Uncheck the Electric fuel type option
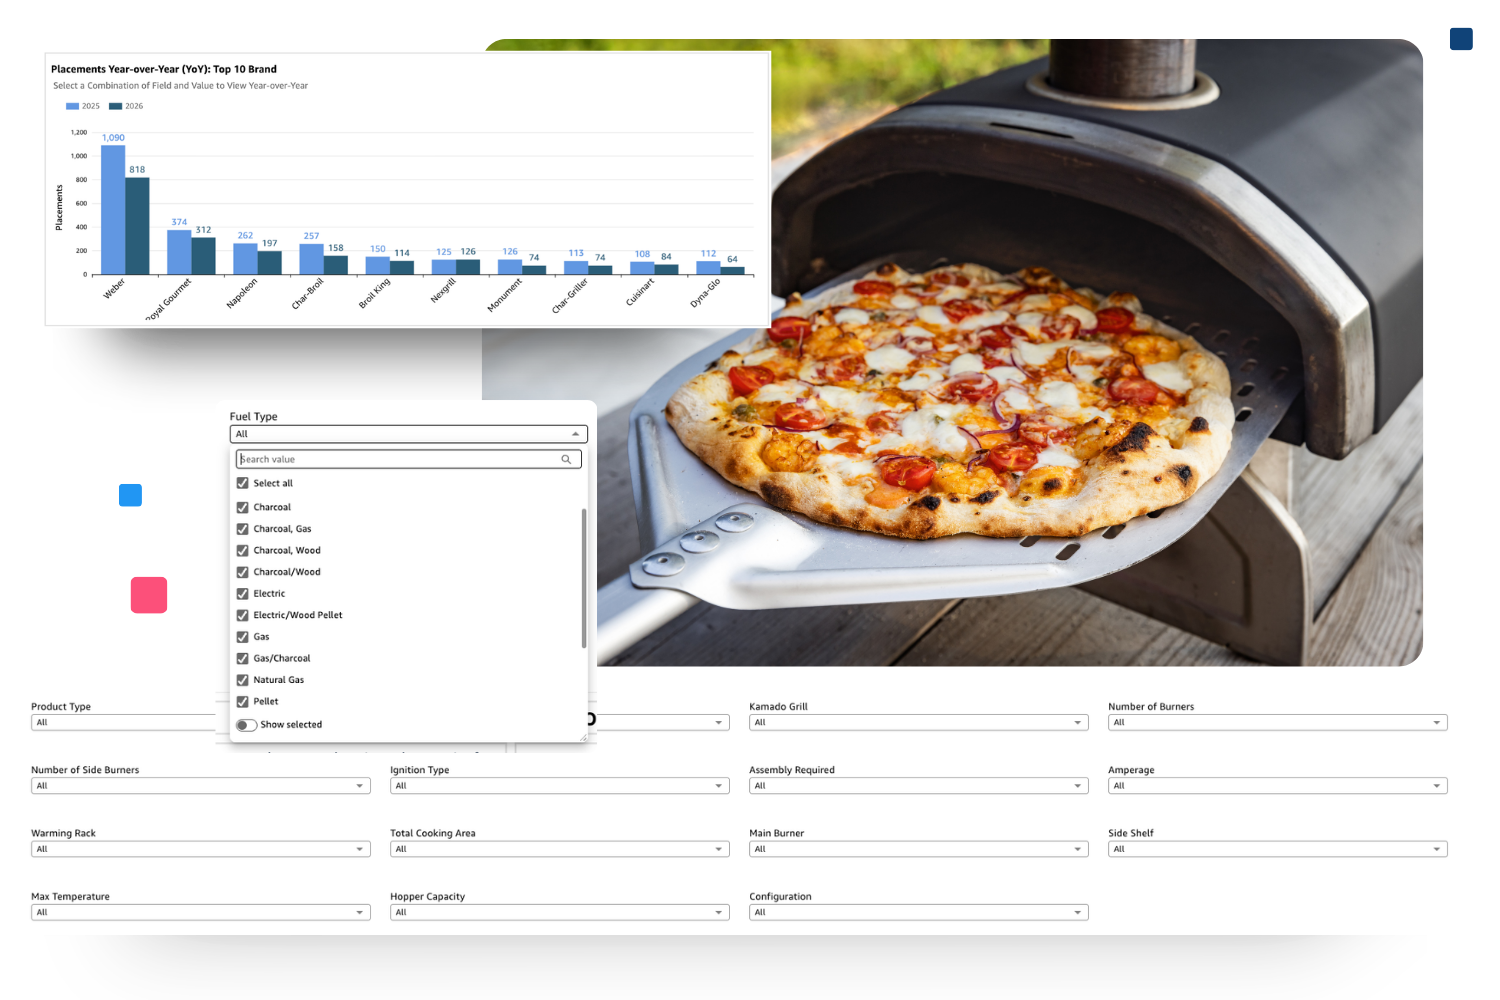 [x=243, y=593]
